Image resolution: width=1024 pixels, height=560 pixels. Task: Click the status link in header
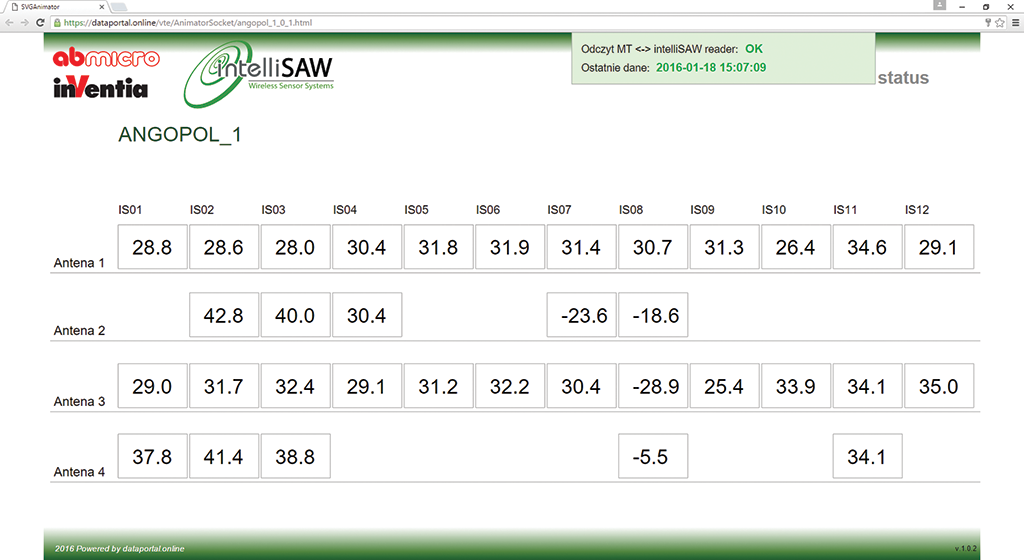tap(902, 78)
